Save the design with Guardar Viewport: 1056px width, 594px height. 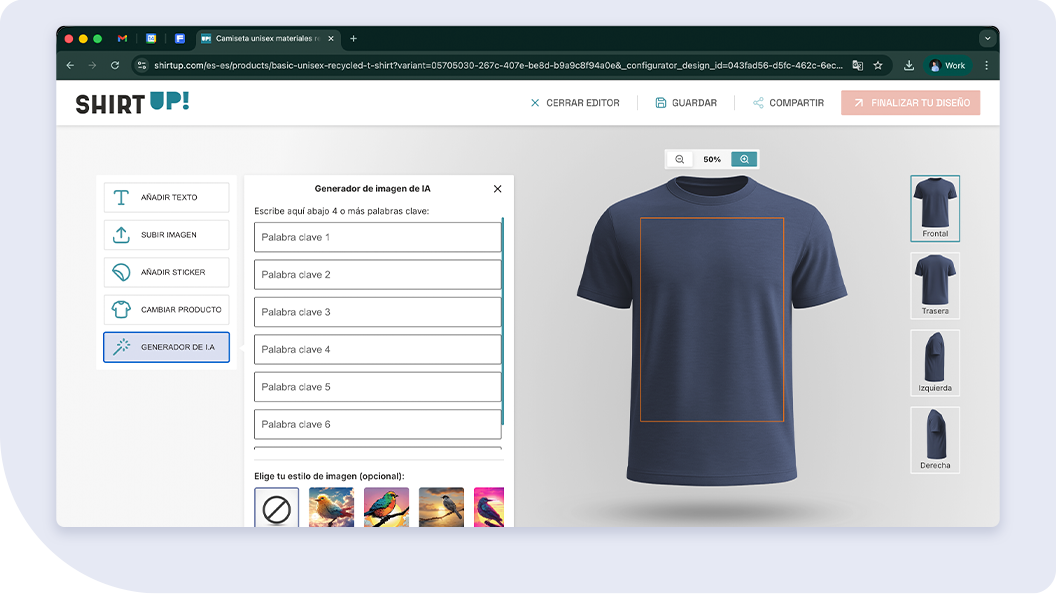(x=686, y=103)
